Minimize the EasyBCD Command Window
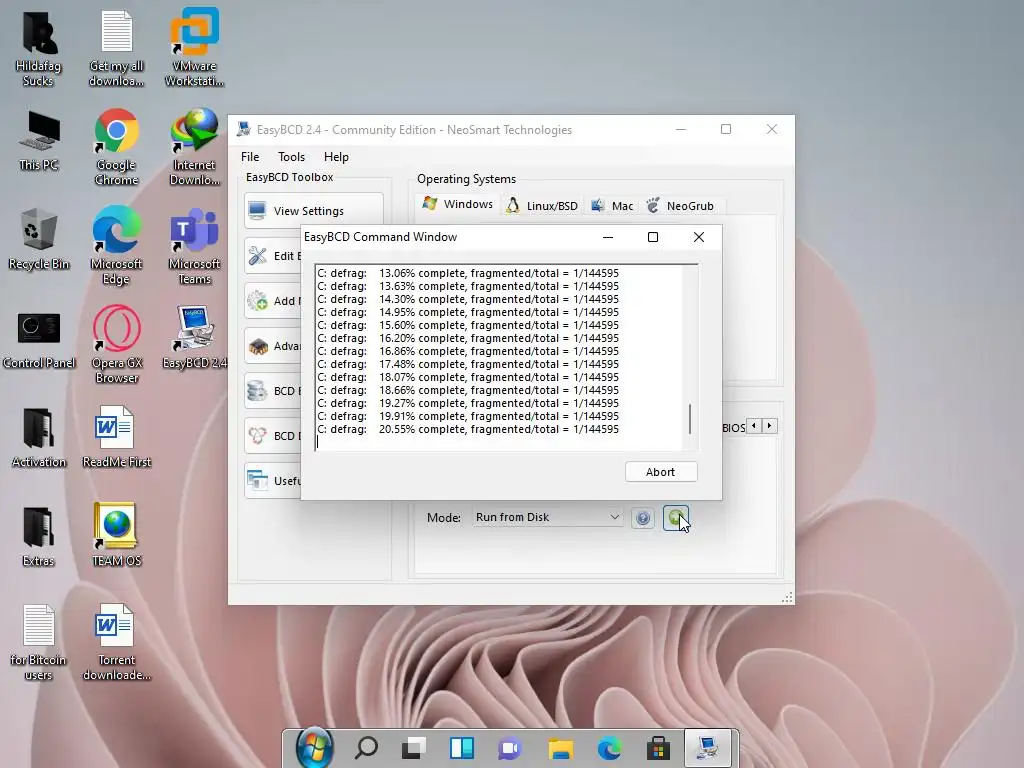Image resolution: width=1024 pixels, height=768 pixels. 608,237
